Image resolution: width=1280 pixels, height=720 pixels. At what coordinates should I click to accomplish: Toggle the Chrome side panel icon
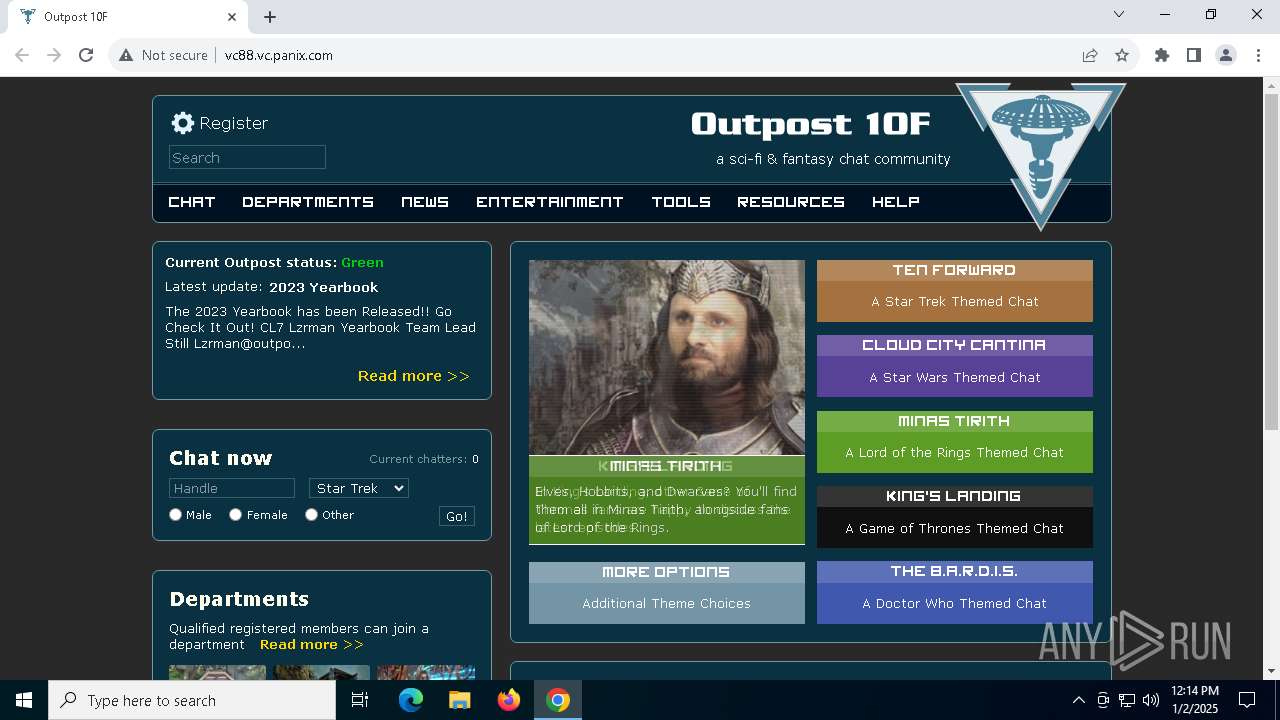click(x=1194, y=55)
